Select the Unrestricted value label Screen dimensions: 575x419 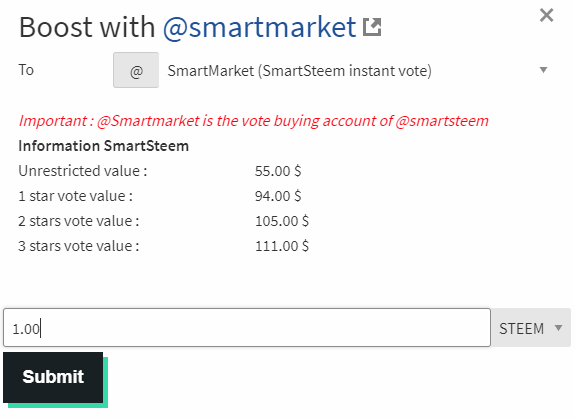point(83,171)
